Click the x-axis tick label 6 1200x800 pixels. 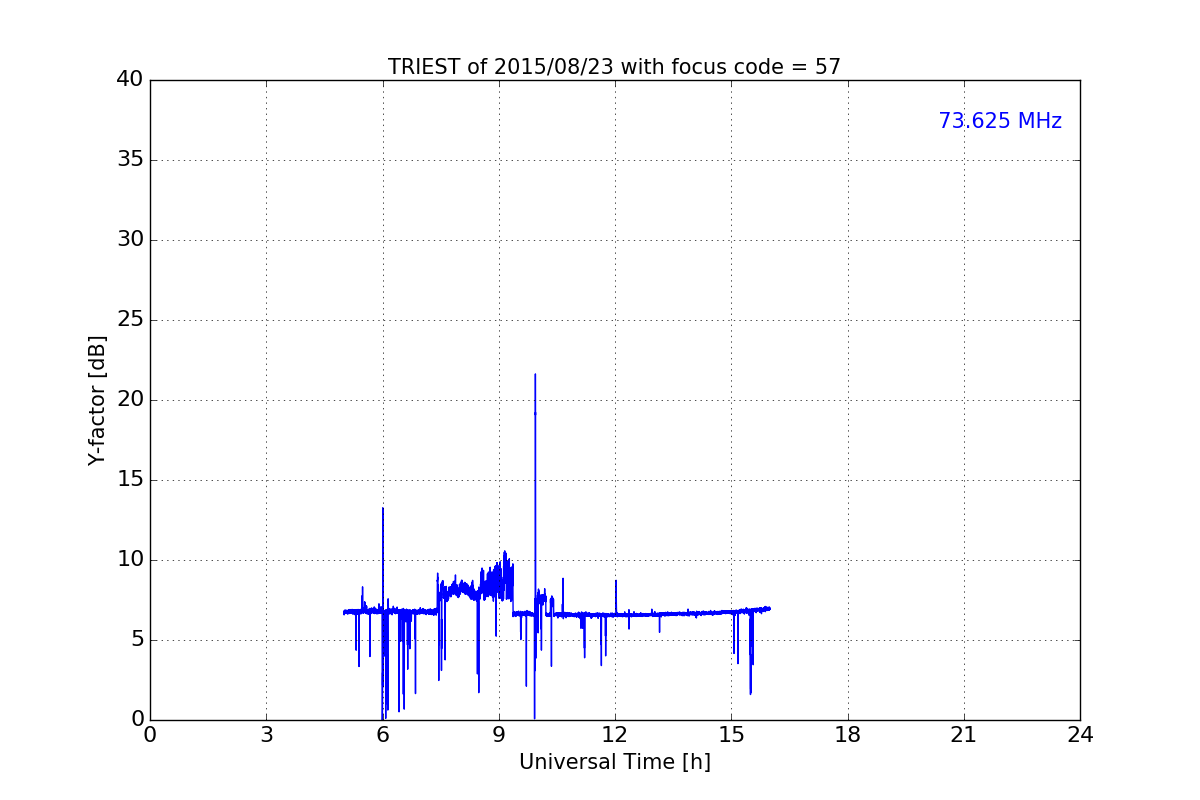pos(382,735)
